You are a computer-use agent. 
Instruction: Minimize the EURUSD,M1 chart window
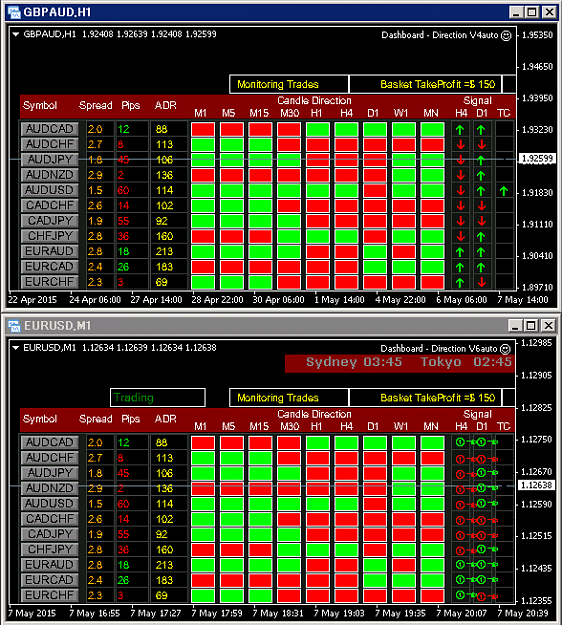pos(515,326)
